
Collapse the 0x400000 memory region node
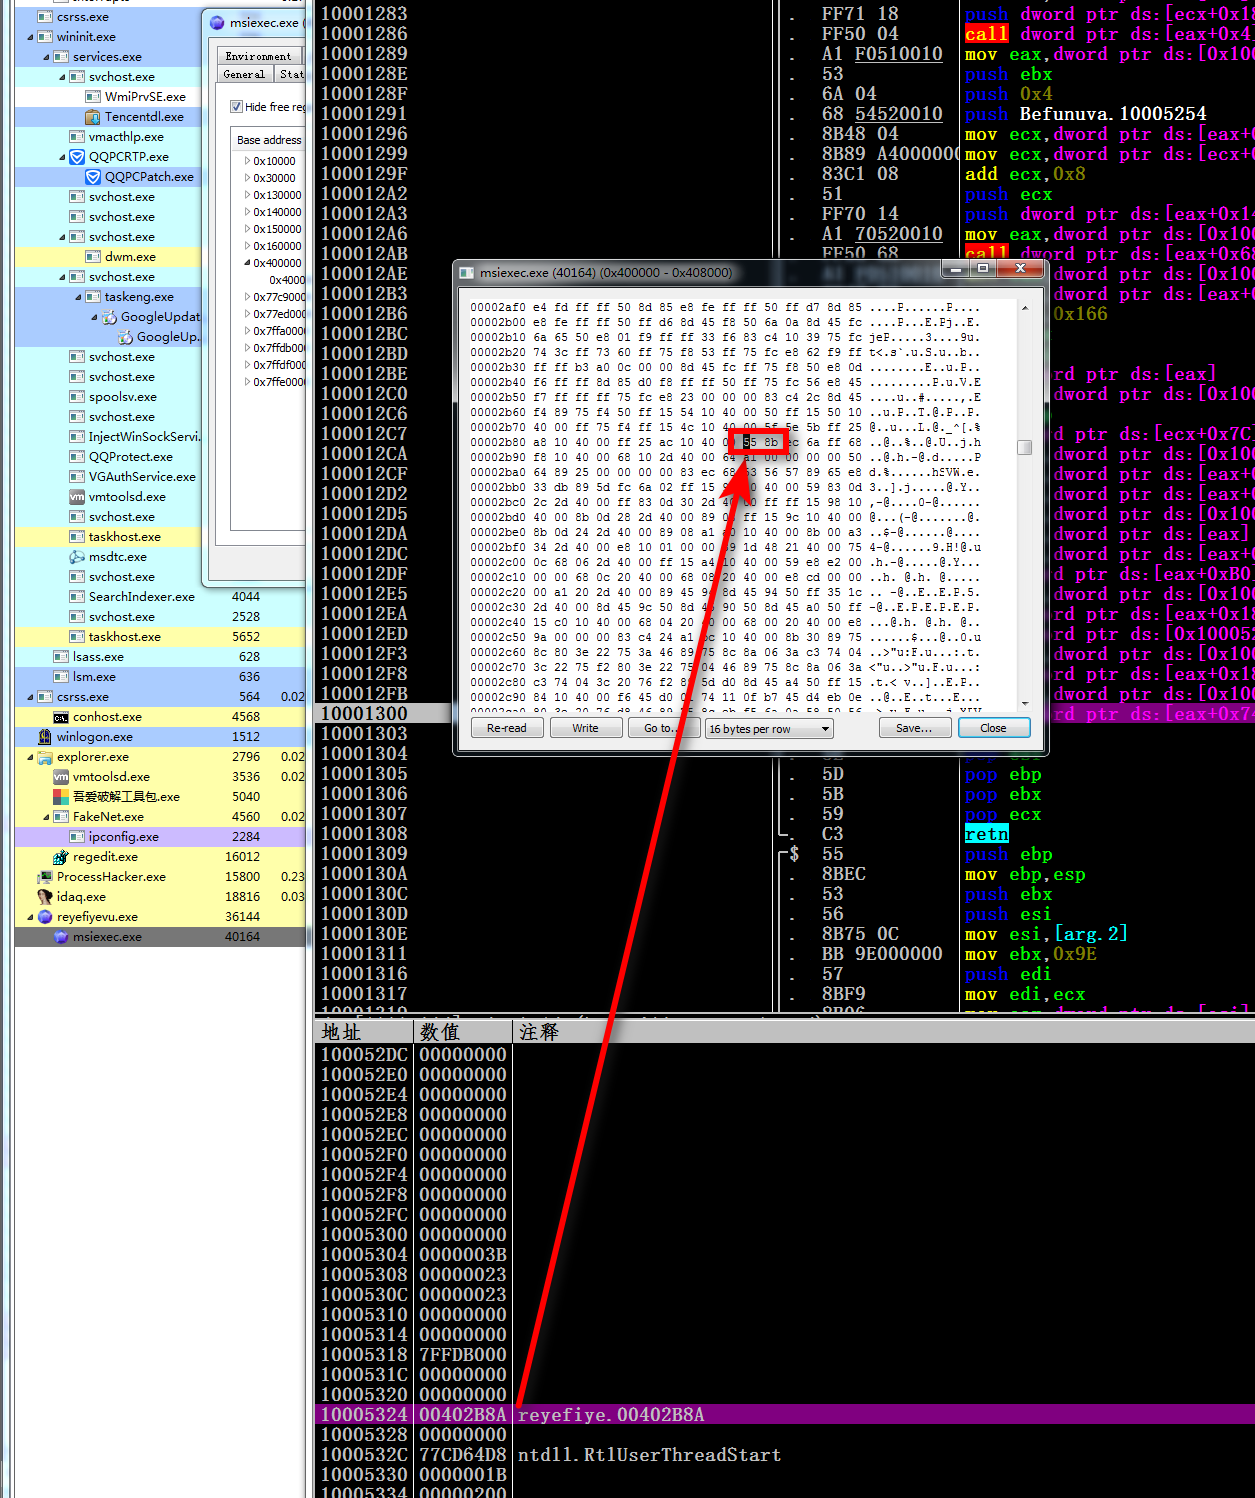[247, 263]
